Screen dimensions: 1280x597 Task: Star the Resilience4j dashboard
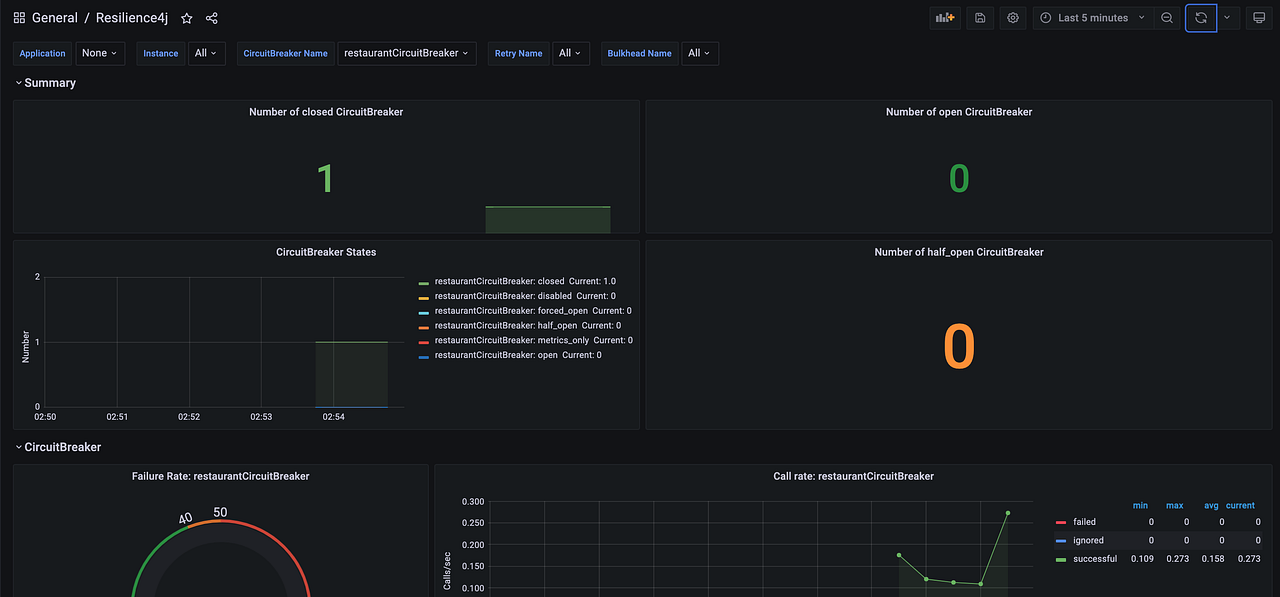[186, 17]
